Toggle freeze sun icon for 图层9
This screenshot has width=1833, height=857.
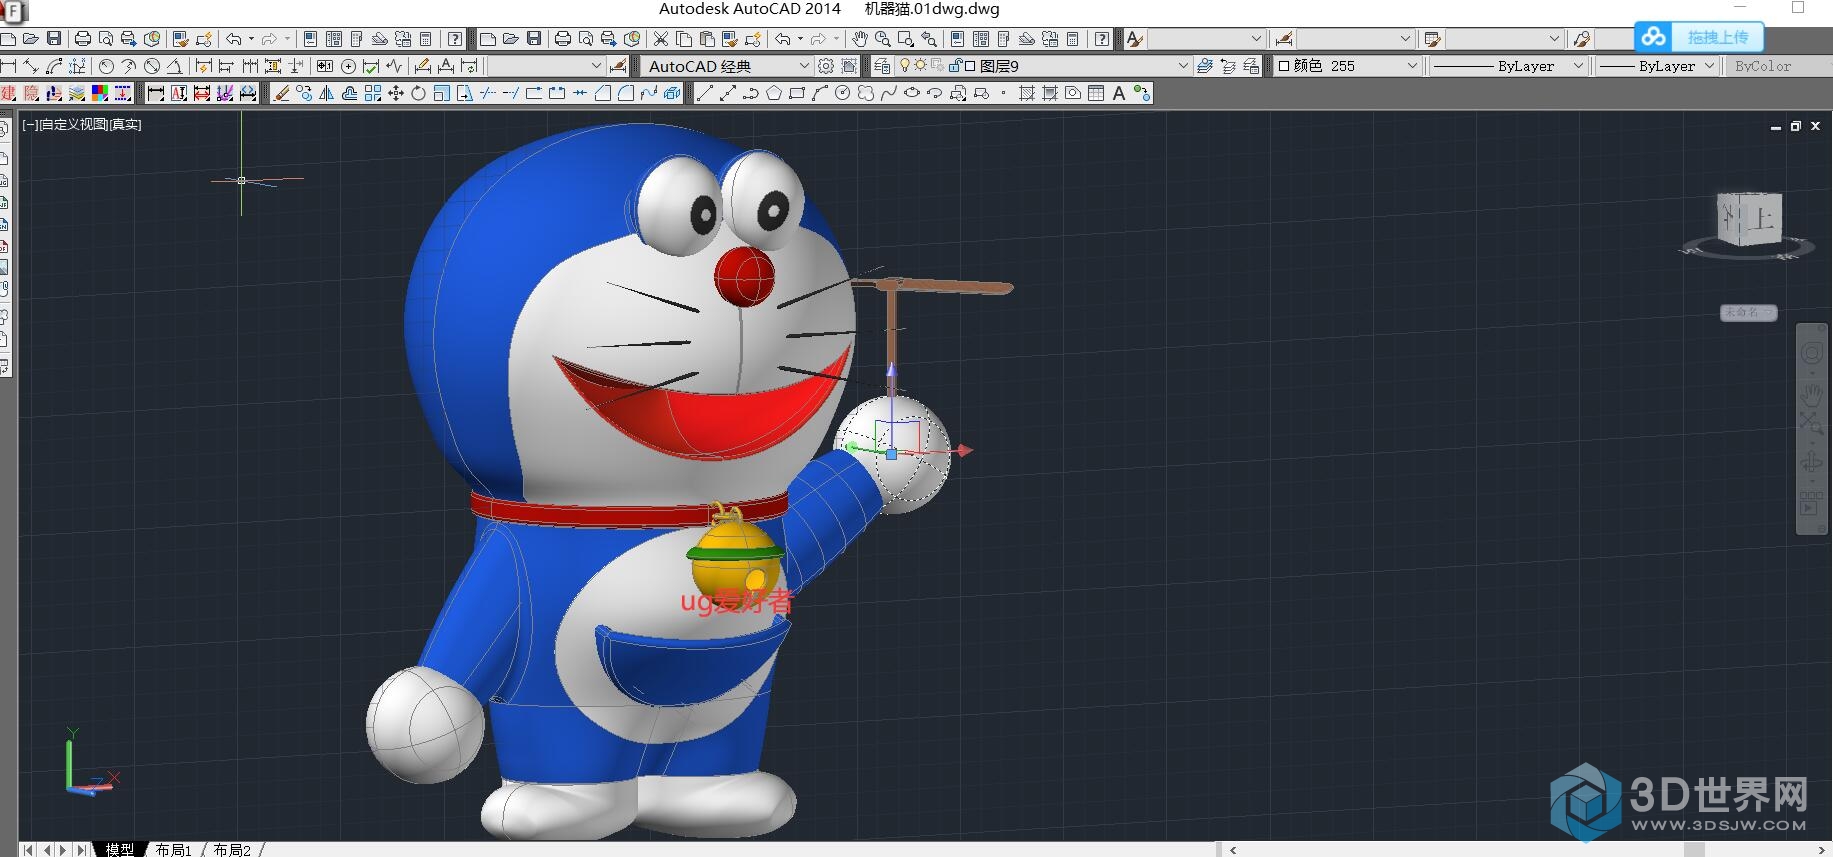[921, 66]
